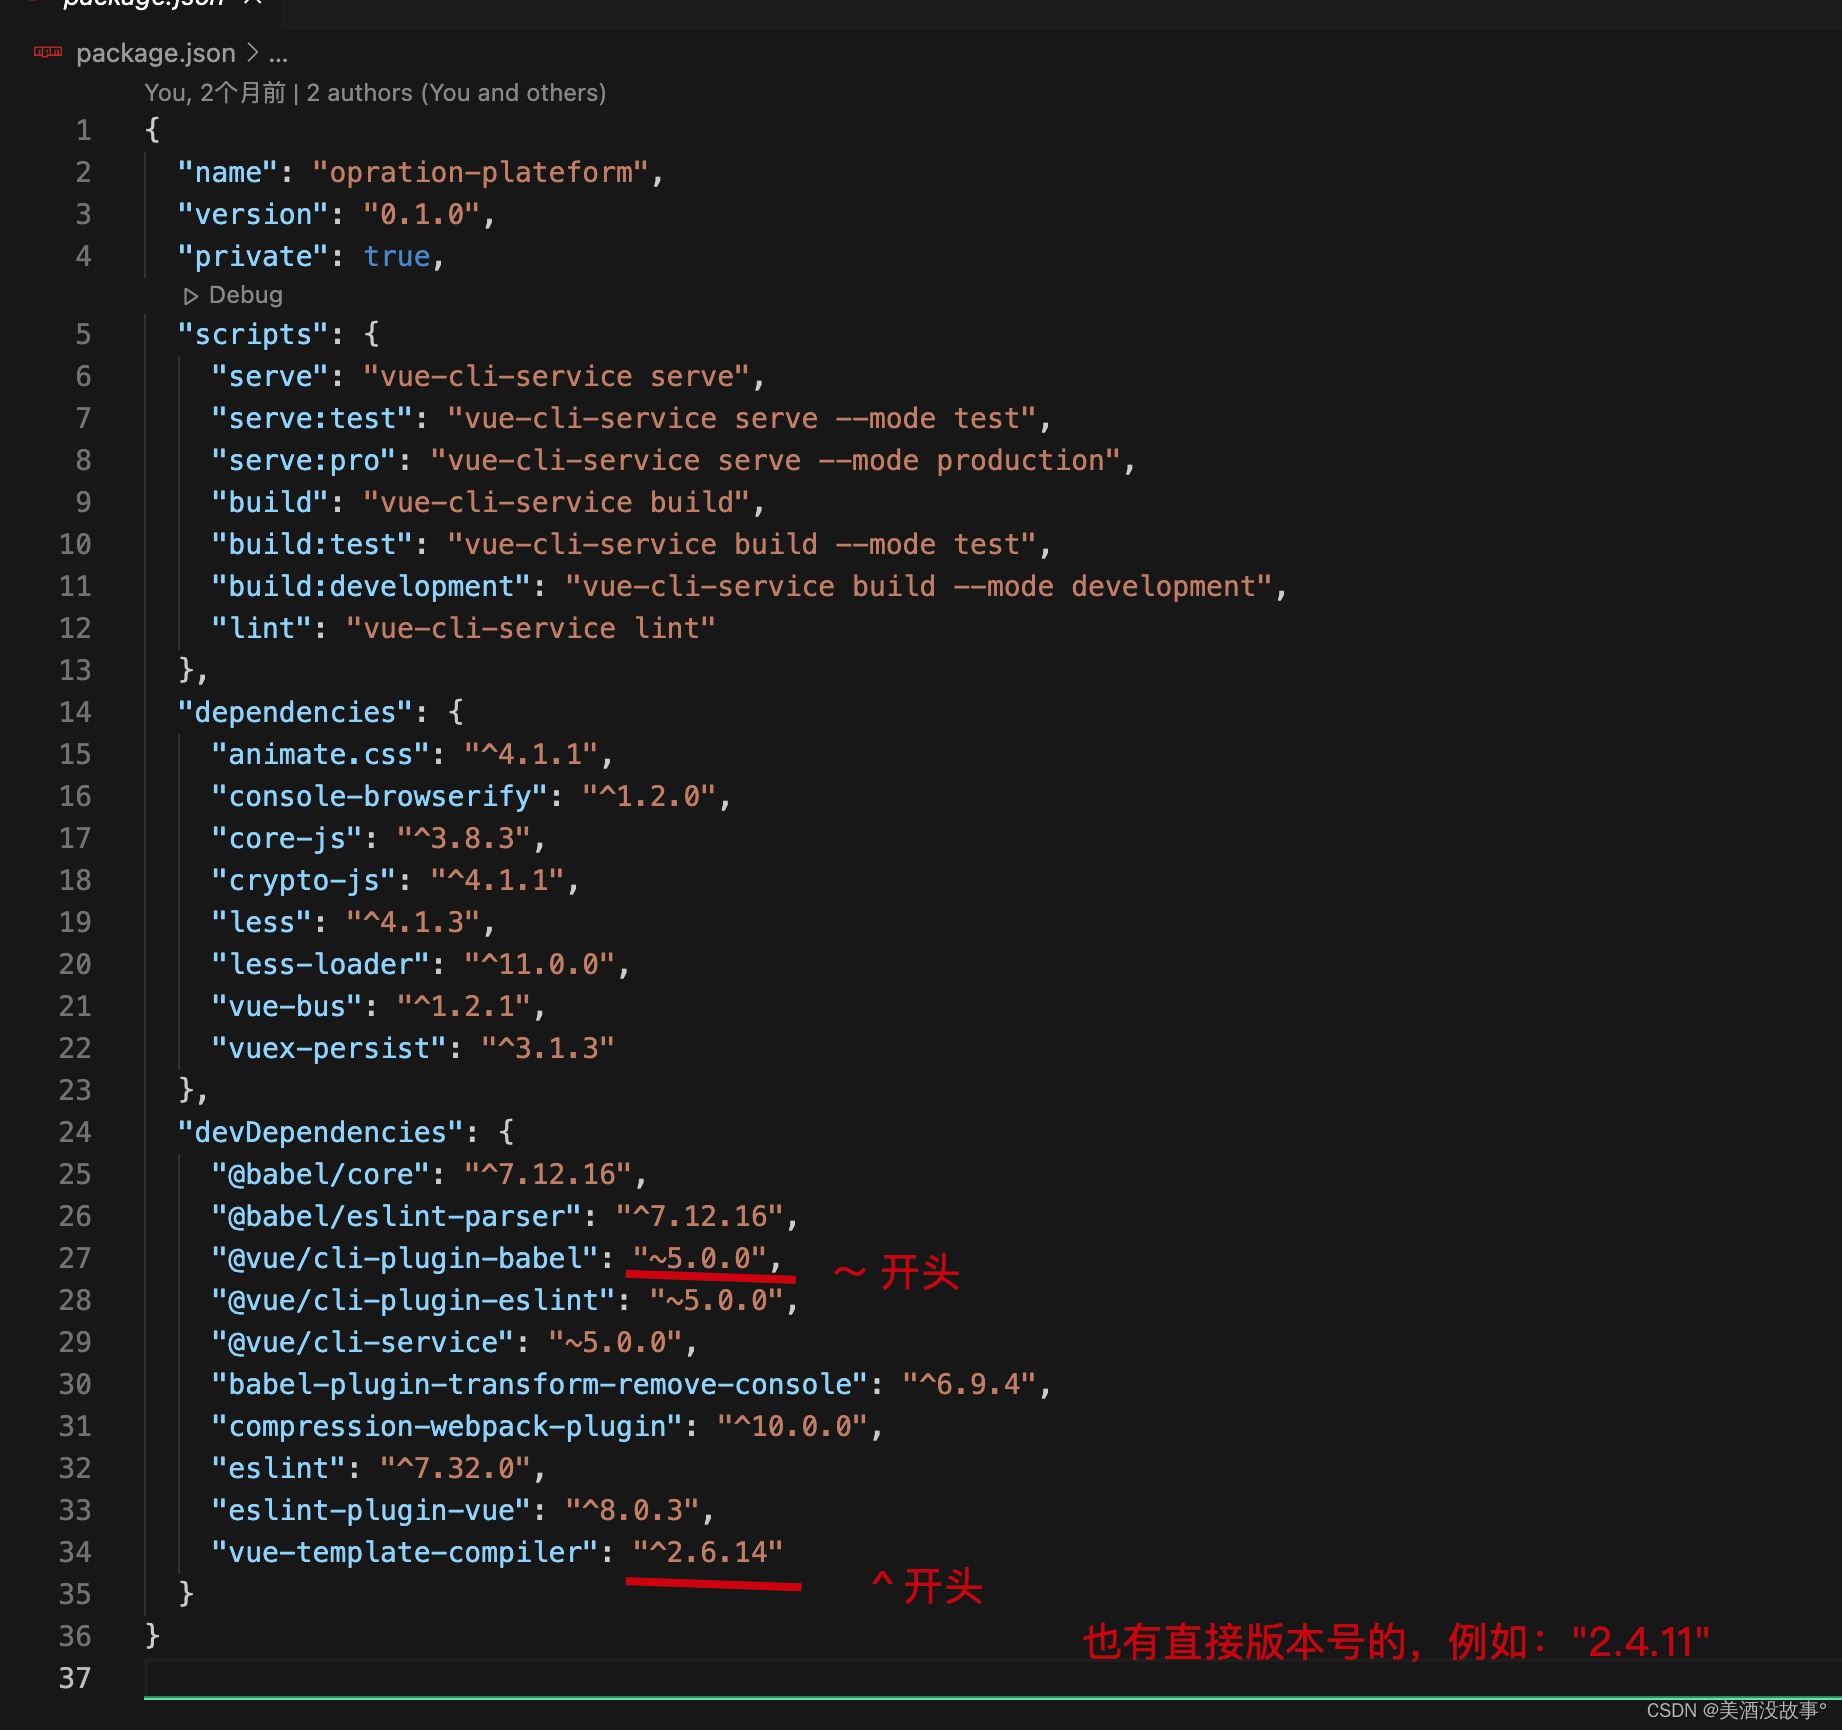Click the "@babel/eslint-parser" dependency name
This screenshot has width=1842, height=1730.
397,1216
